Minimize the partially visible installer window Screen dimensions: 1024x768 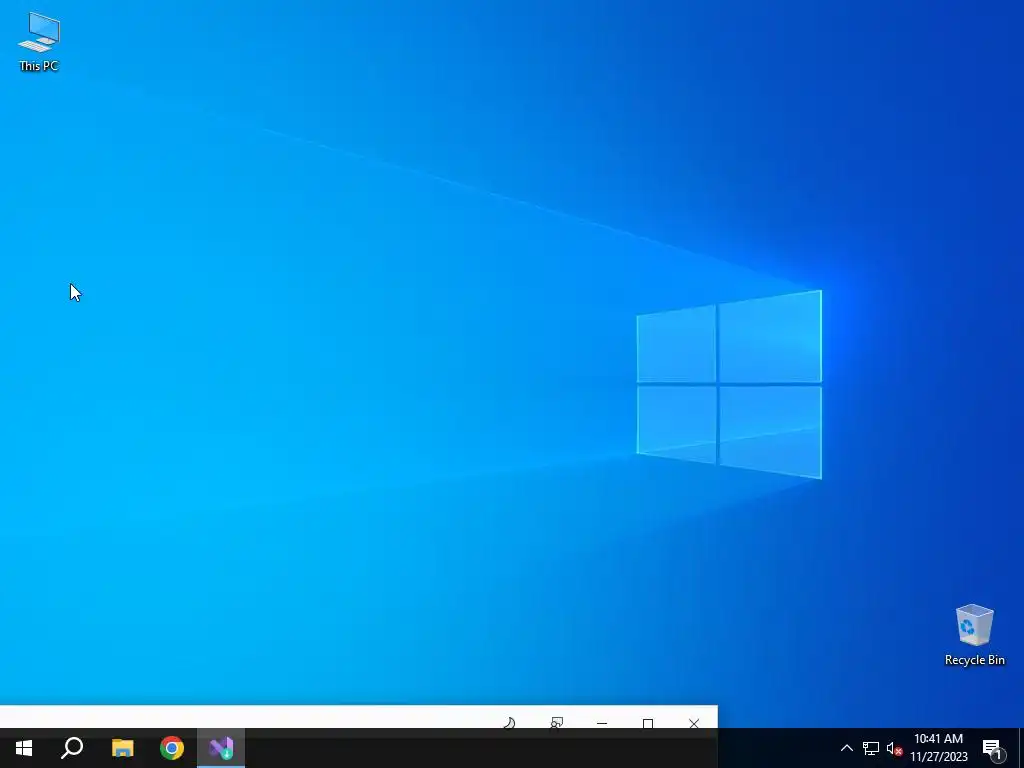[602, 723]
